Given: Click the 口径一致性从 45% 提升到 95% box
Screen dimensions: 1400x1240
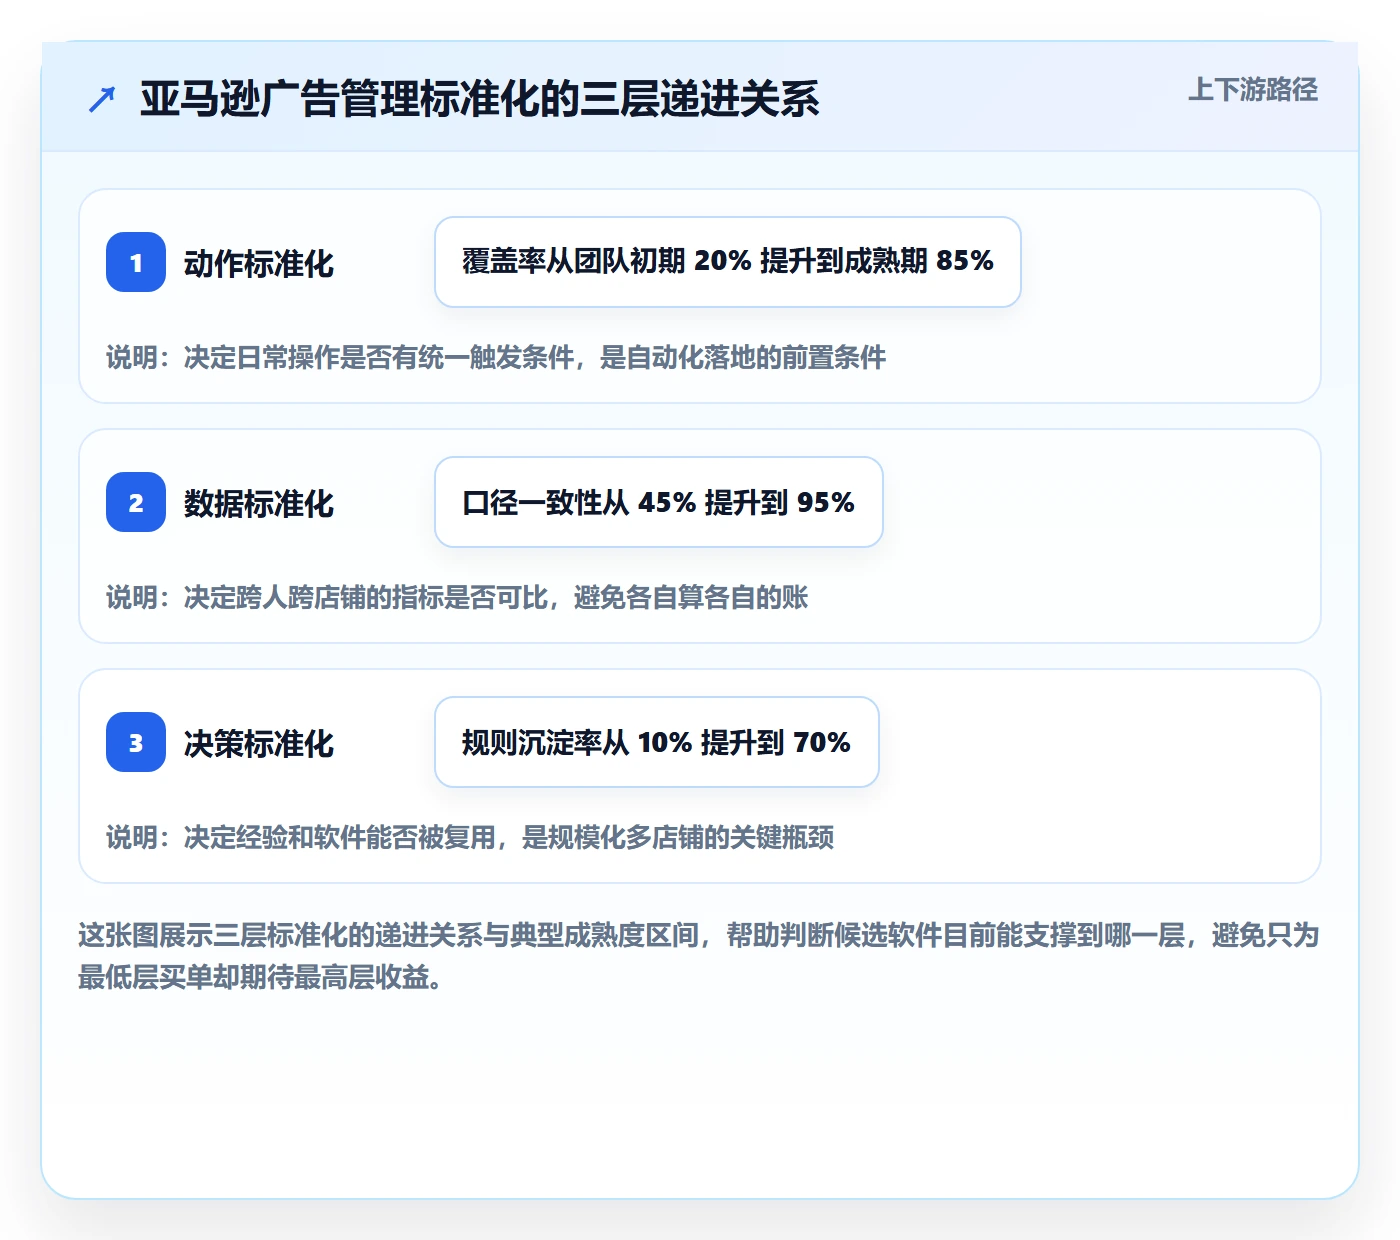Looking at the screenshot, I should (659, 502).
